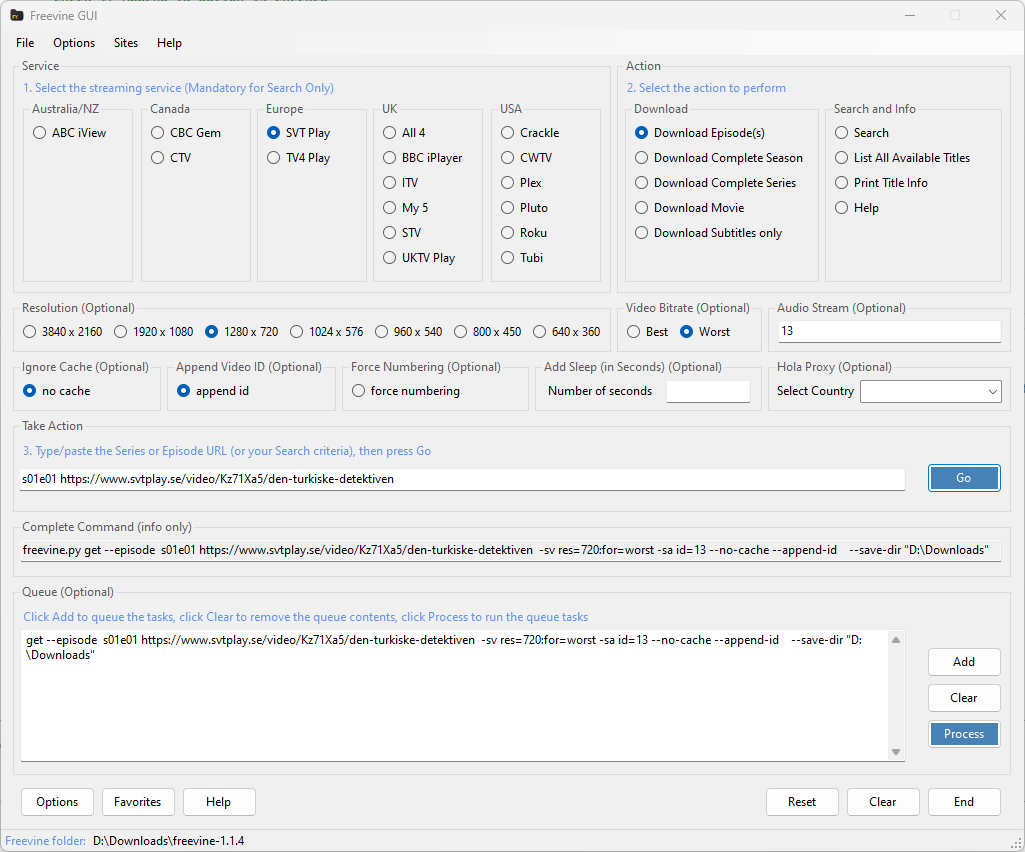Screen dimensions: 1025x852
Task: Click the Number of seconds field
Action: point(708,392)
